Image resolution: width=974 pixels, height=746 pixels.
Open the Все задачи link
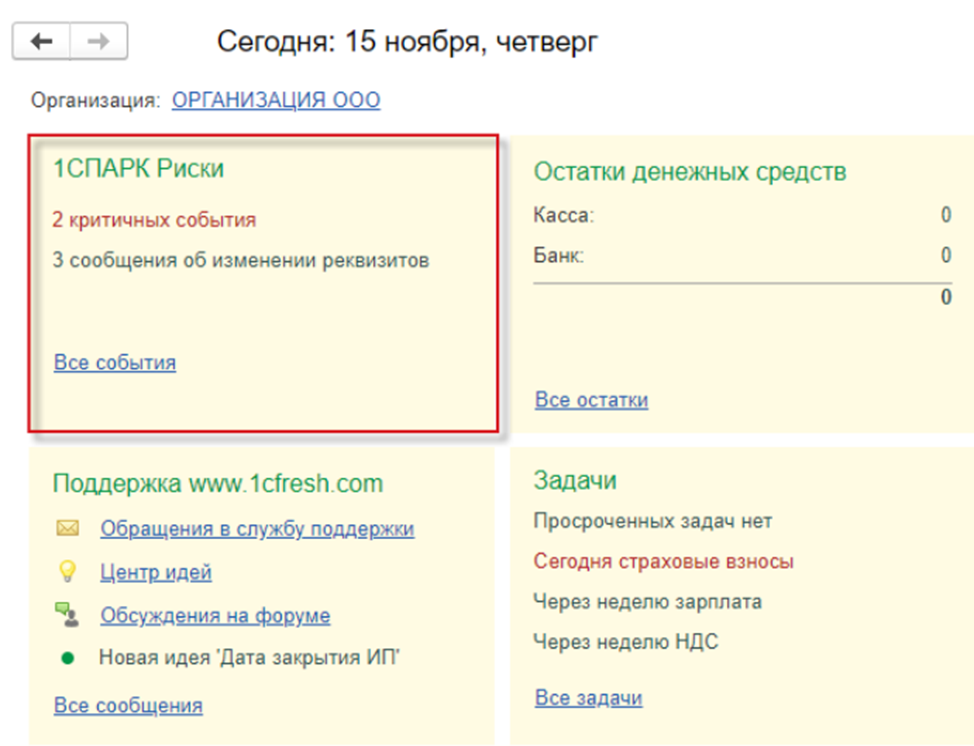coord(588,698)
